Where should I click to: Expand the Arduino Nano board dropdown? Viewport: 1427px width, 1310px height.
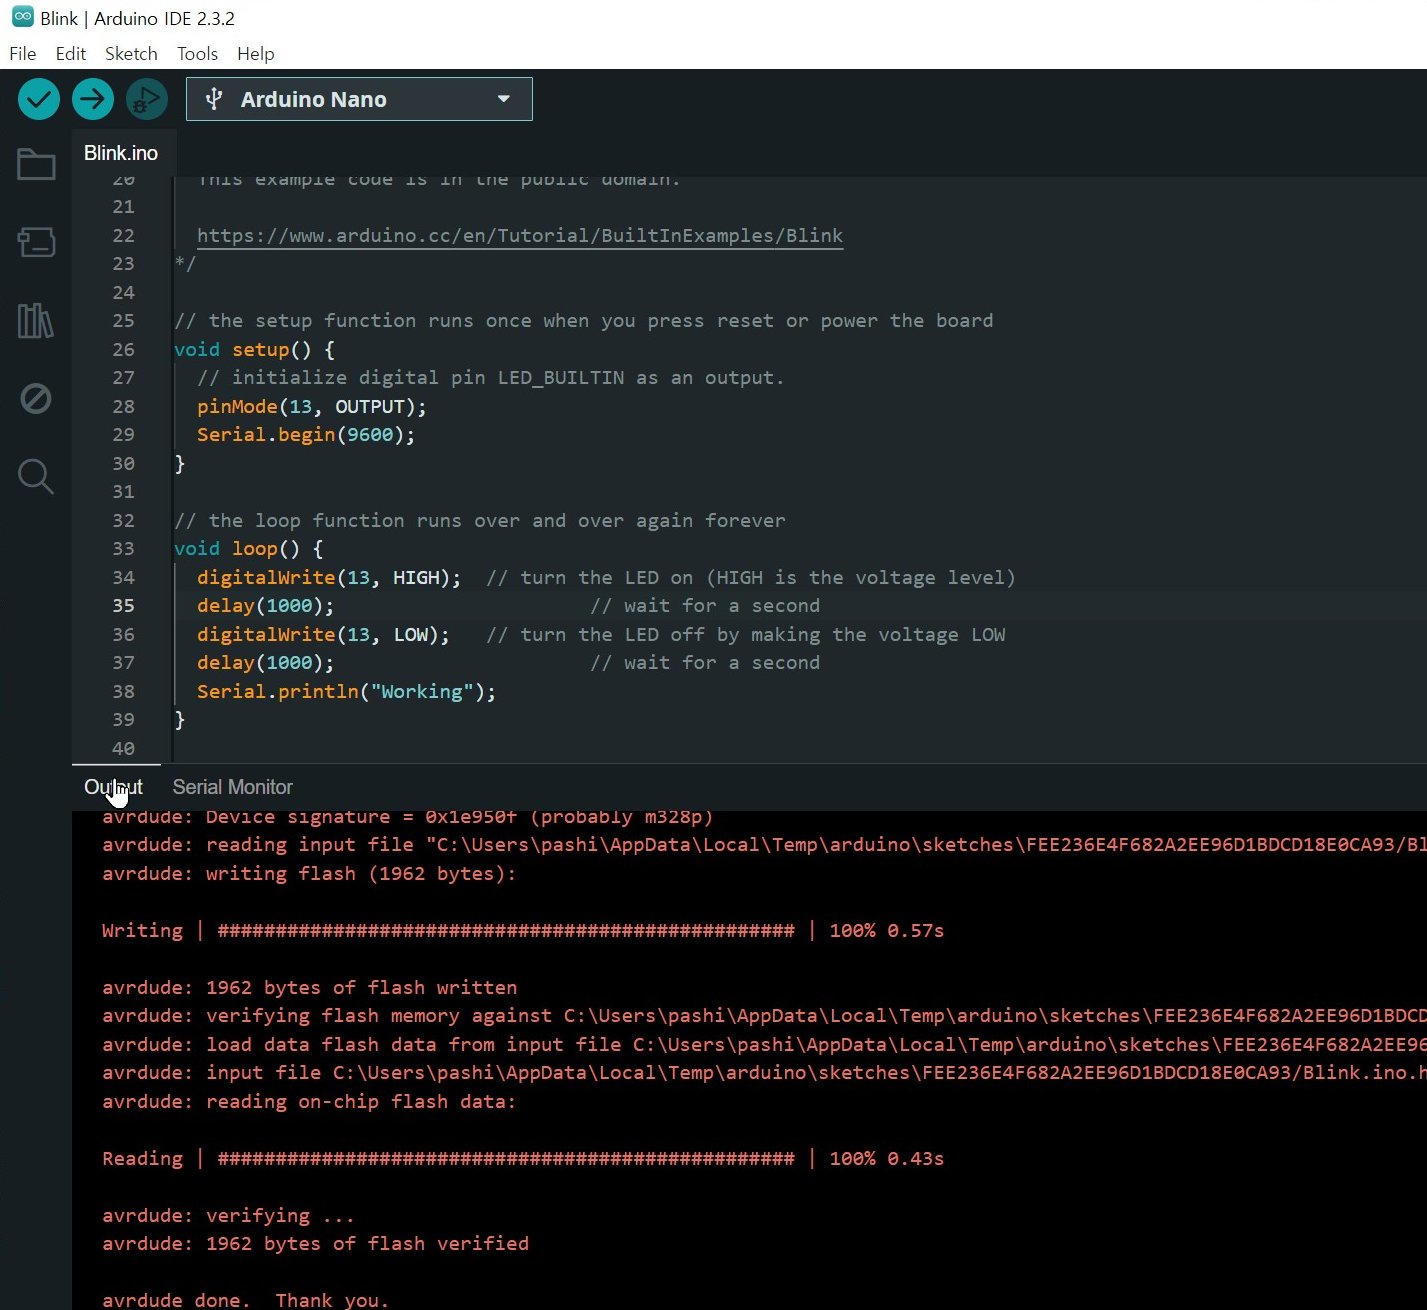point(504,99)
